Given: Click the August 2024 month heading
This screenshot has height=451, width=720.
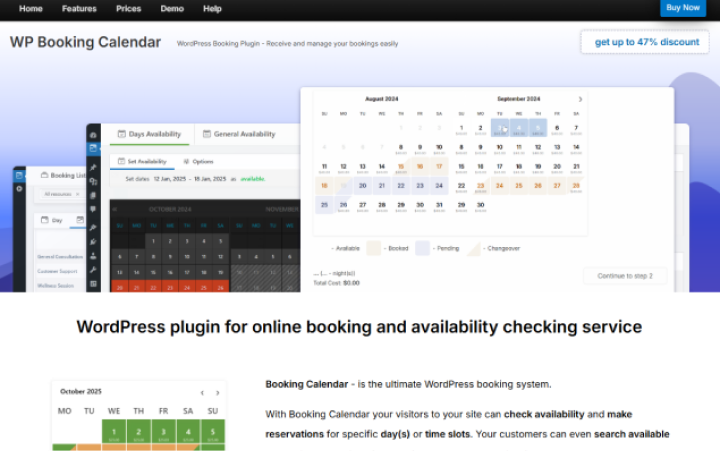Looking at the screenshot, I should (x=382, y=99).
